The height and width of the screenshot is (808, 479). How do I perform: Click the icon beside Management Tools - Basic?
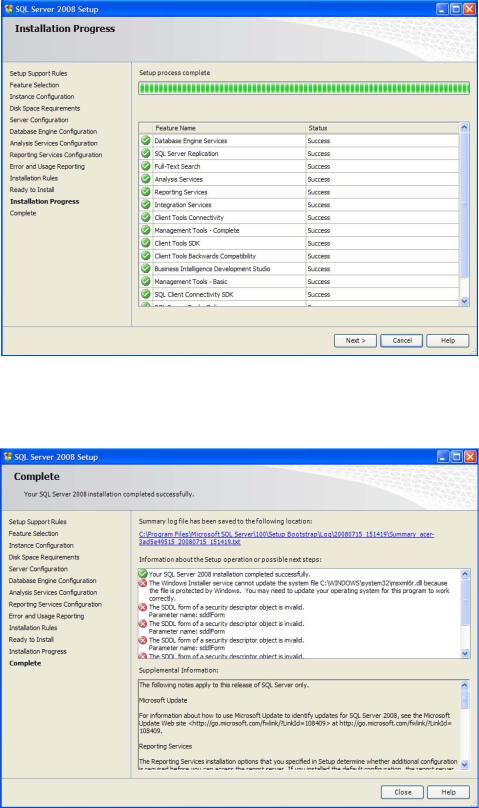(x=146, y=281)
